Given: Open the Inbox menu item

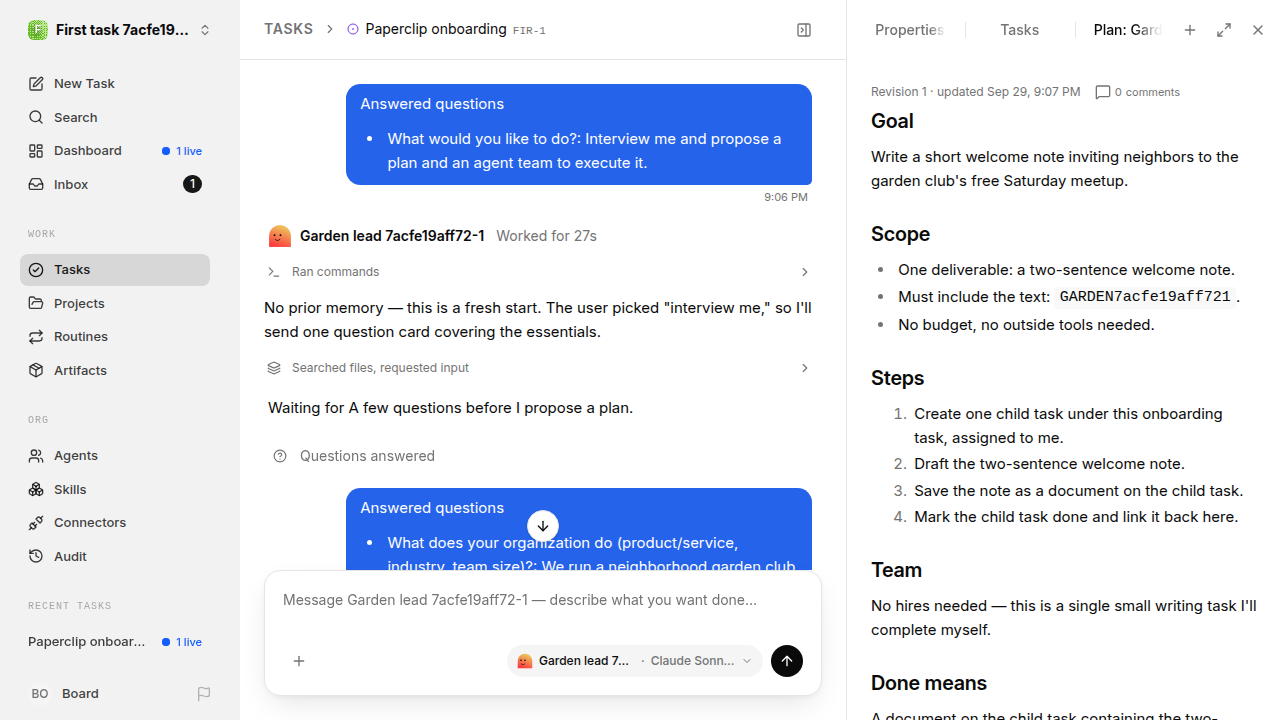Looking at the screenshot, I should [x=115, y=184].
